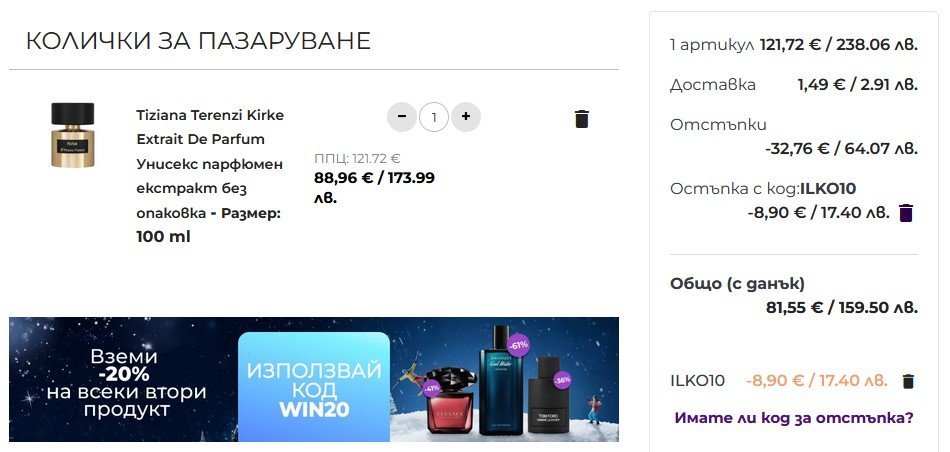Click the item price 88,96 € / 173.99 лв.
950x452 pixels.
[x=374, y=187]
